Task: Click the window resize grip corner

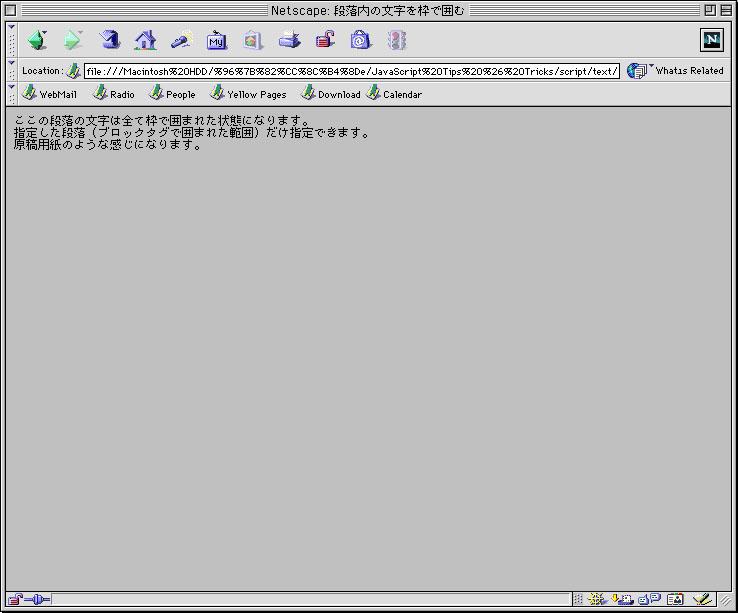Action: [x=725, y=599]
